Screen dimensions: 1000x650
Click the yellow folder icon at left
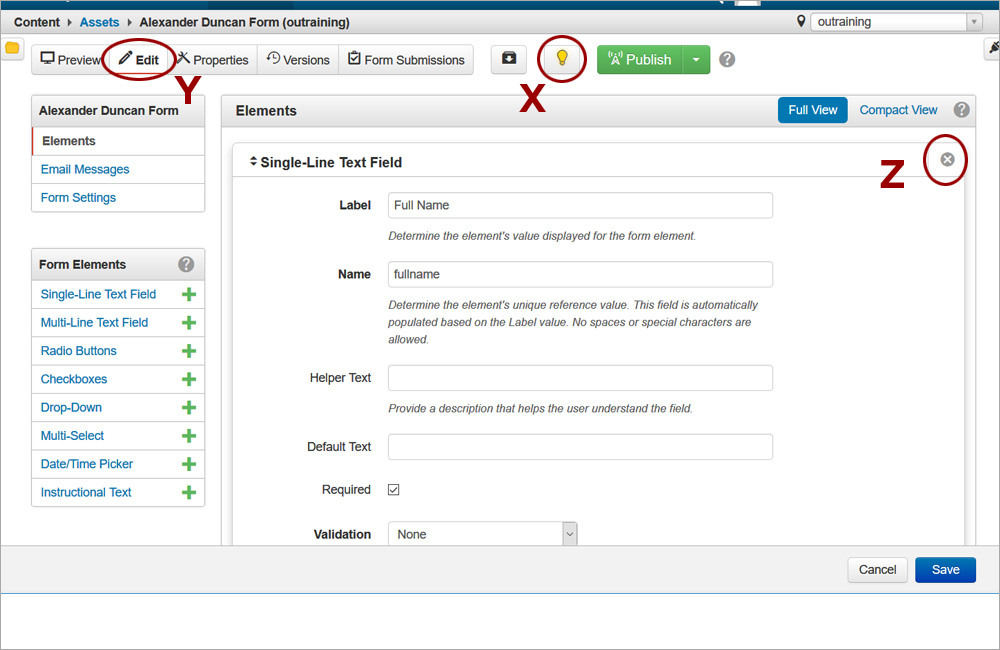pyautogui.click(x=11, y=48)
